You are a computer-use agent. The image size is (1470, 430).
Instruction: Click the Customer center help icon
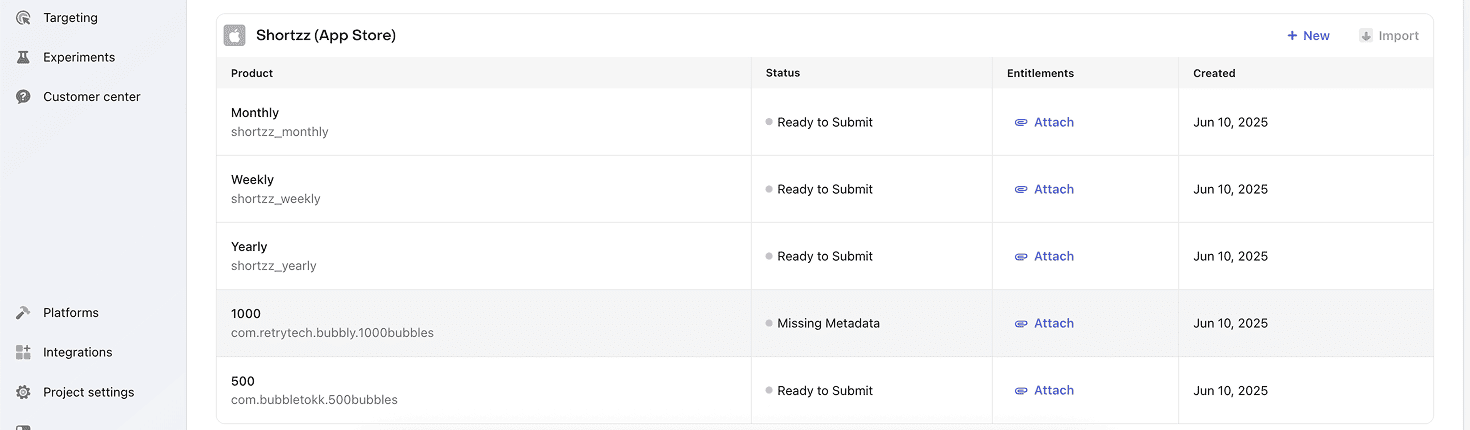tap(23, 97)
